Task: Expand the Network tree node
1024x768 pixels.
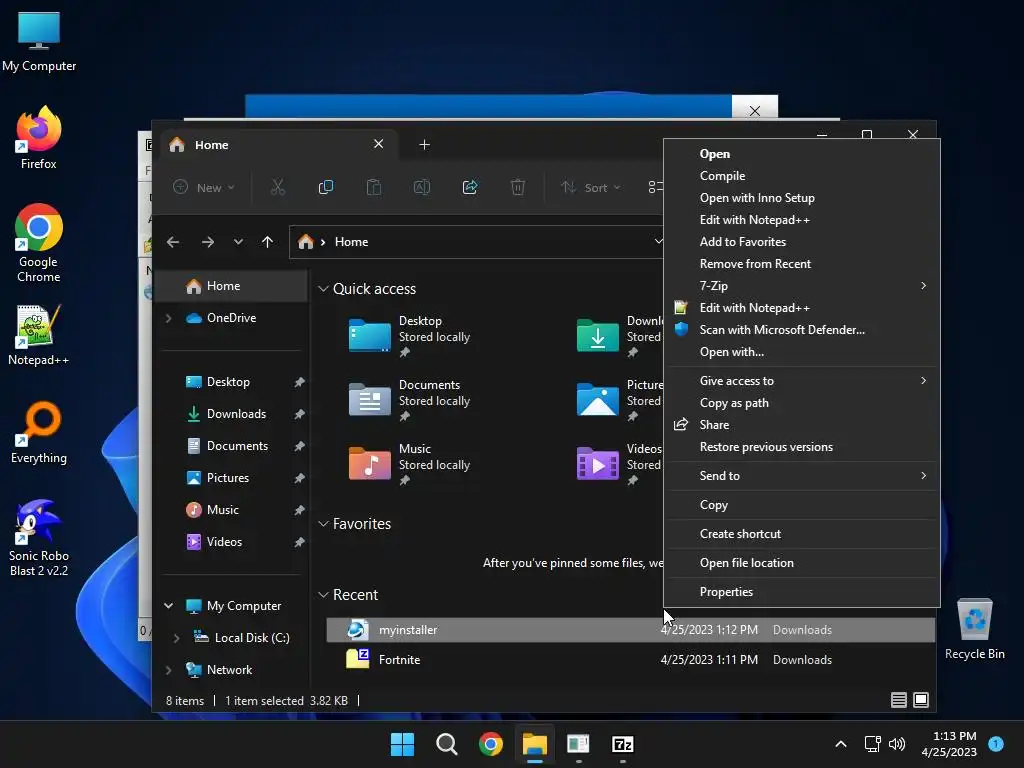Action: 168,670
